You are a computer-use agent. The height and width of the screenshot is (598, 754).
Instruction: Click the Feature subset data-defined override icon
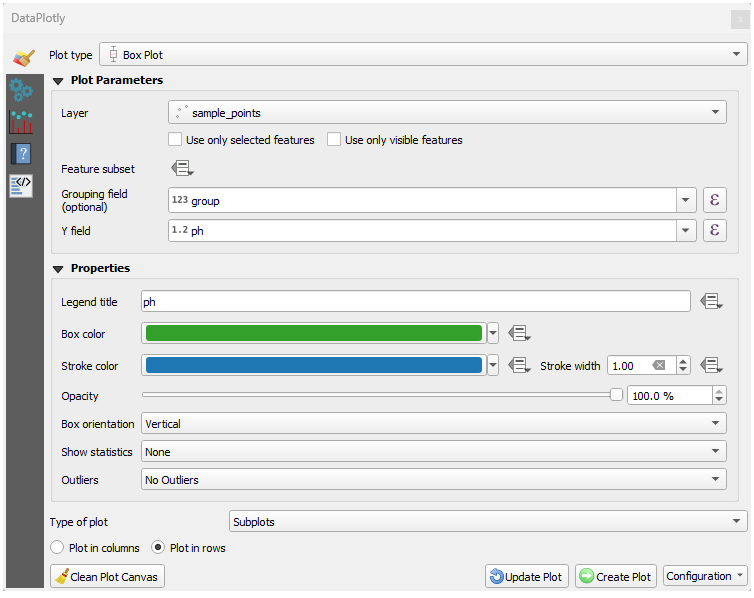point(182,169)
